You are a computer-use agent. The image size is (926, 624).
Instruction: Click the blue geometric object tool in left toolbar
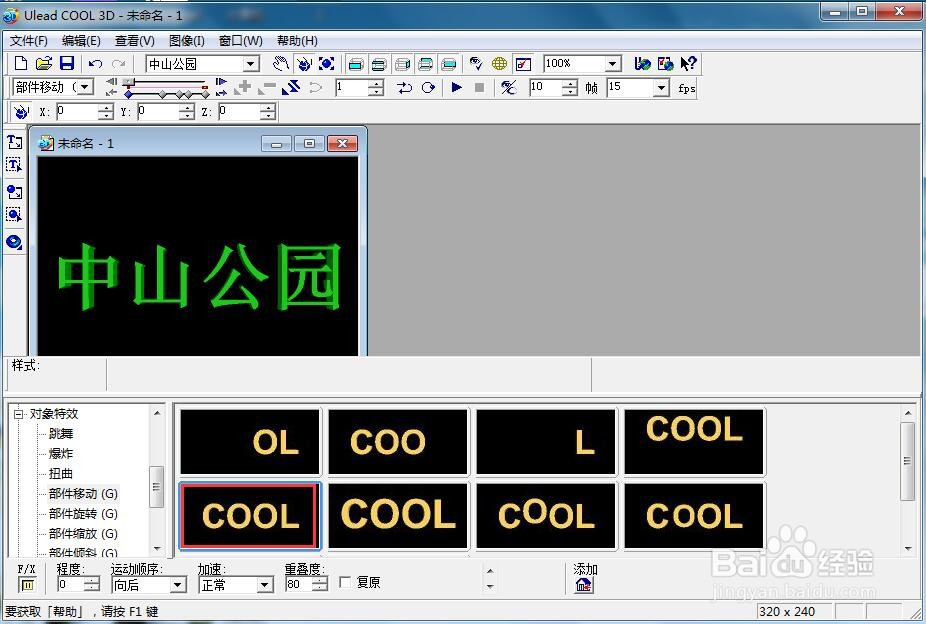click(14, 241)
